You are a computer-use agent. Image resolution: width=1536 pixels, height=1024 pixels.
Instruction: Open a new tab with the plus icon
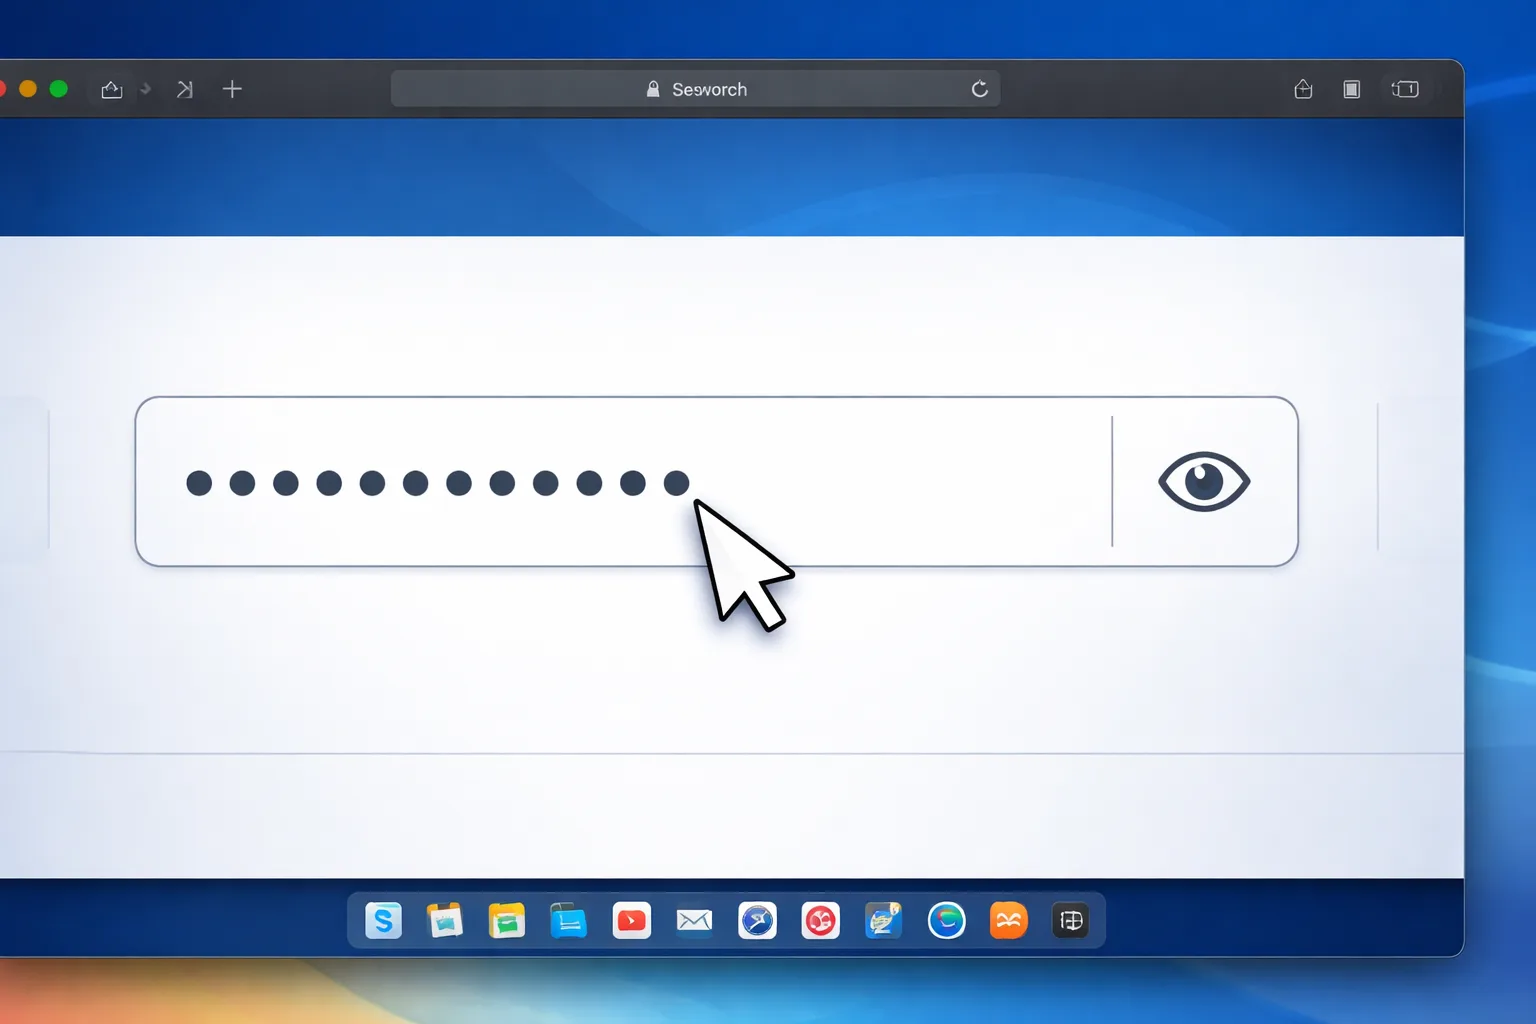pos(232,89)
